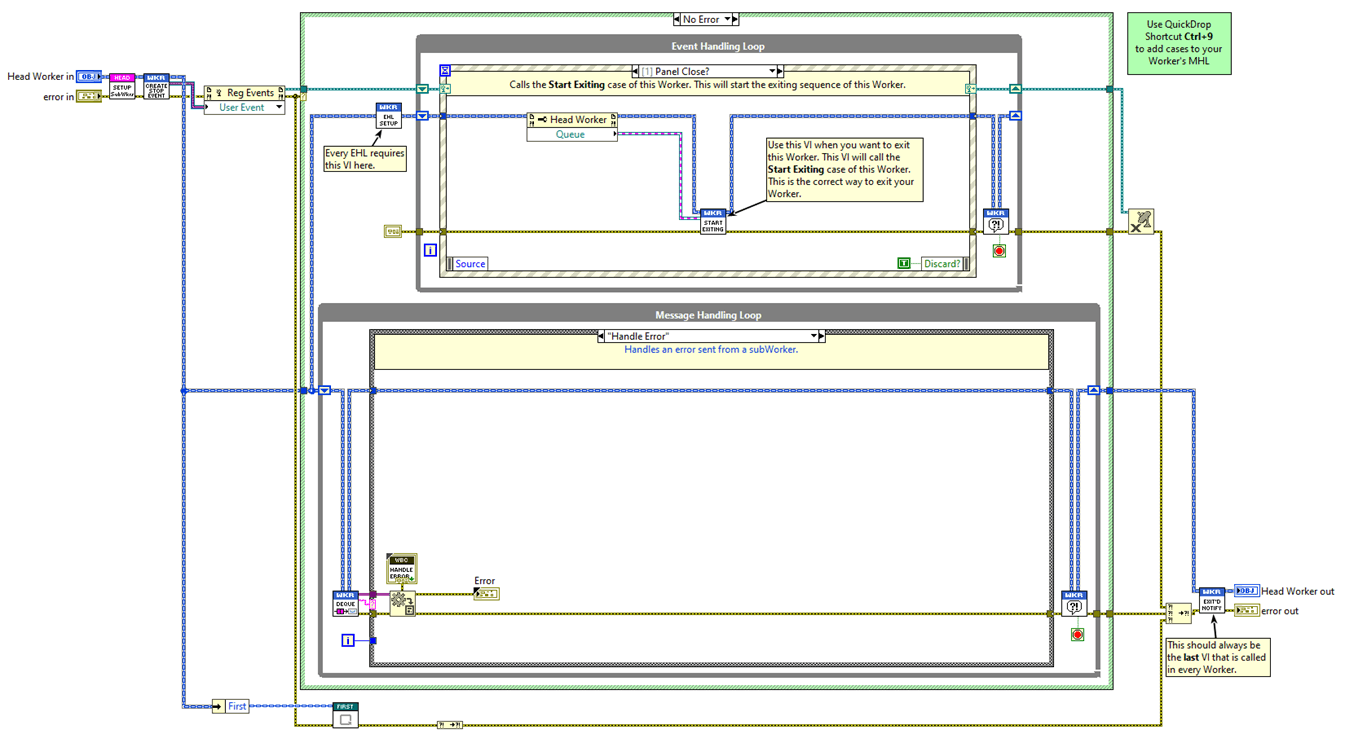Click the error constant left of the event loop
This screenshot has width=1346, height=735.
(393, 232)
